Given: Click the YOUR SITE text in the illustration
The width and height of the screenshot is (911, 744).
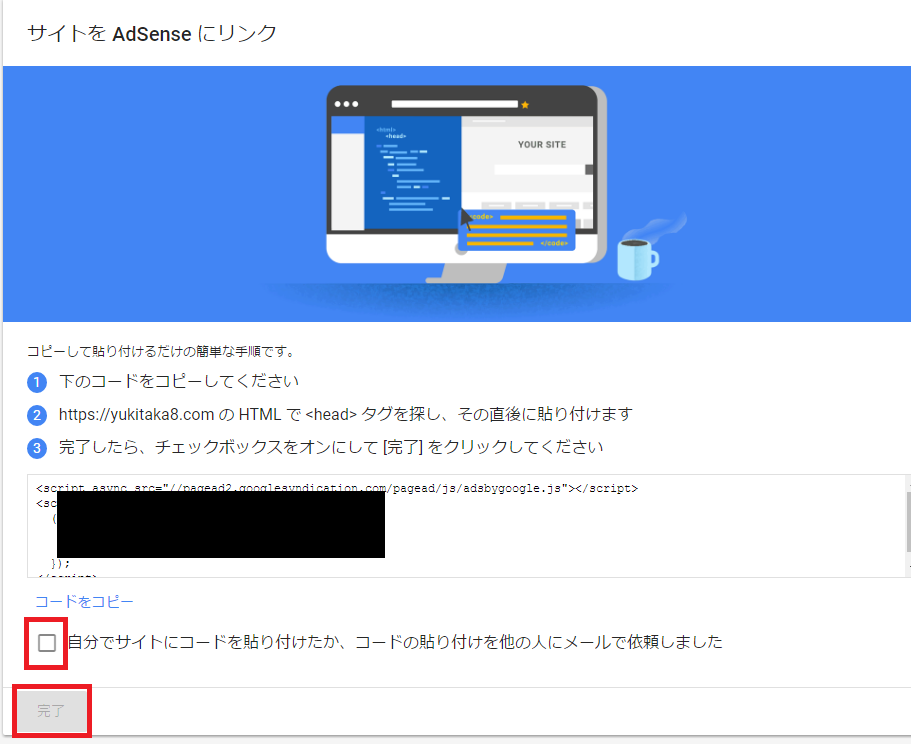Looking at the screenshot, I should (x=541, y=145).
